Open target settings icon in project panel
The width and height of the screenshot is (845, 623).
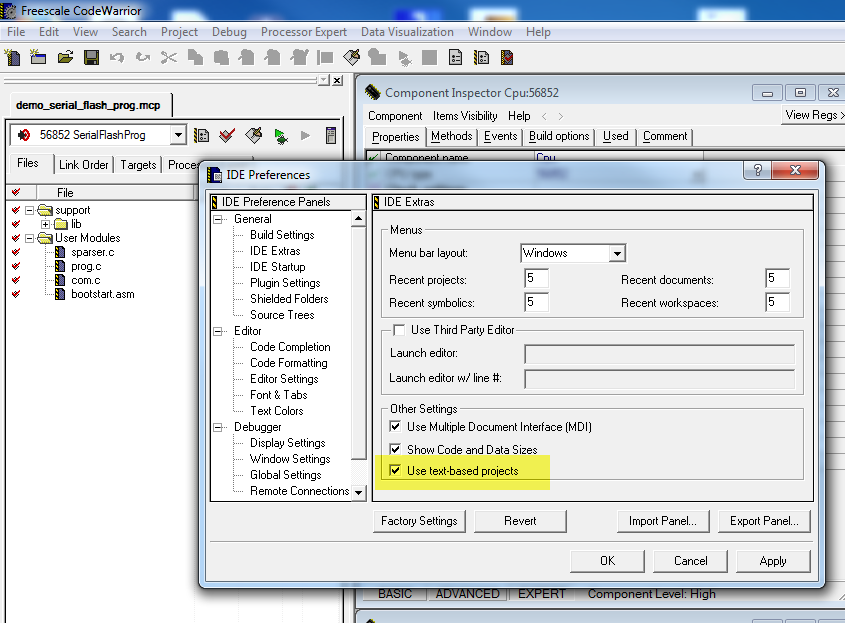coord(202,135)
